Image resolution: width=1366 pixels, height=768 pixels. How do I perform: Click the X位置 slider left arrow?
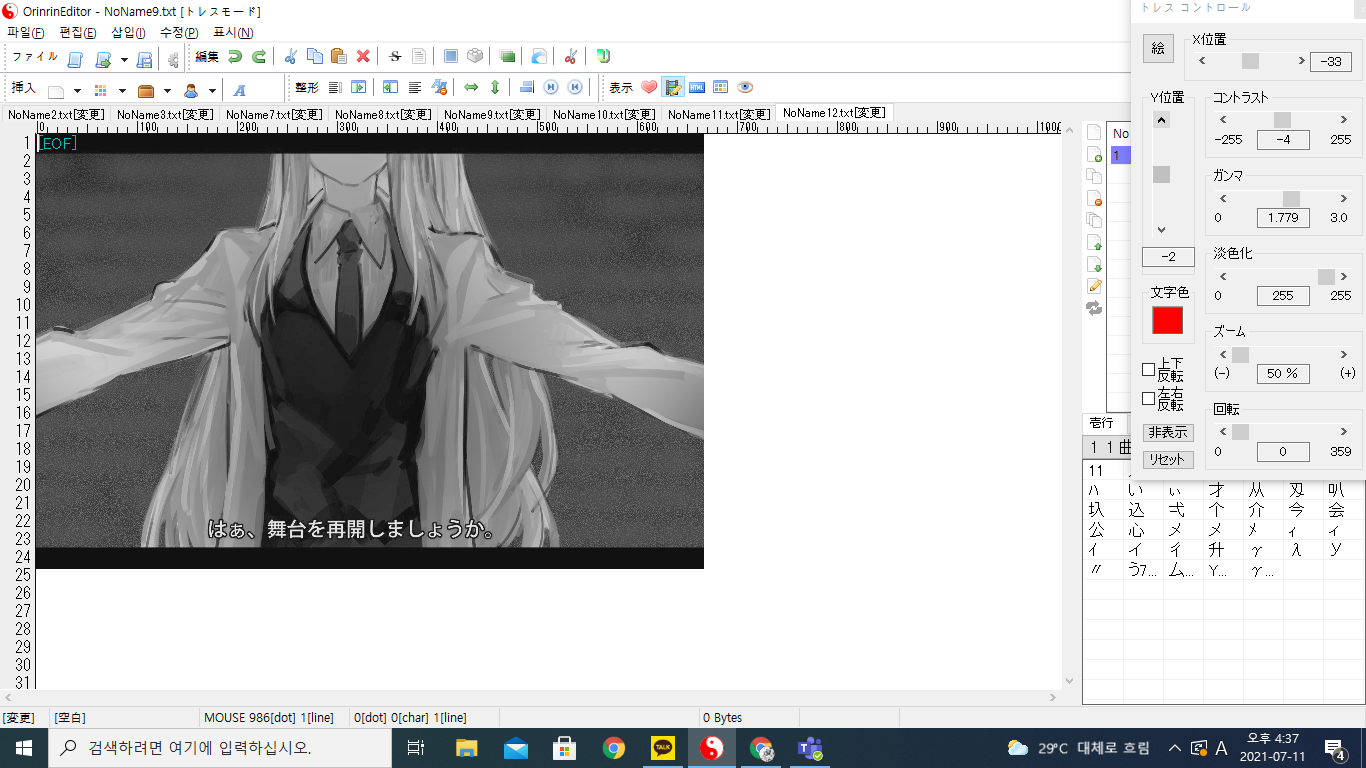[1200, 61]
